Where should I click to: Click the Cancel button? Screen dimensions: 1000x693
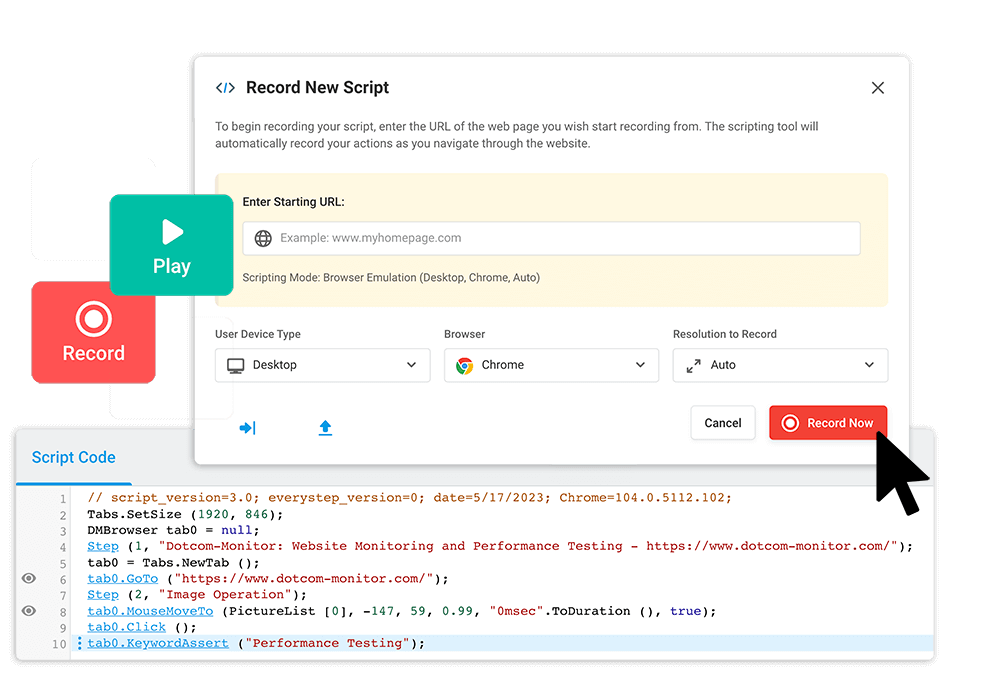[722, 423]
